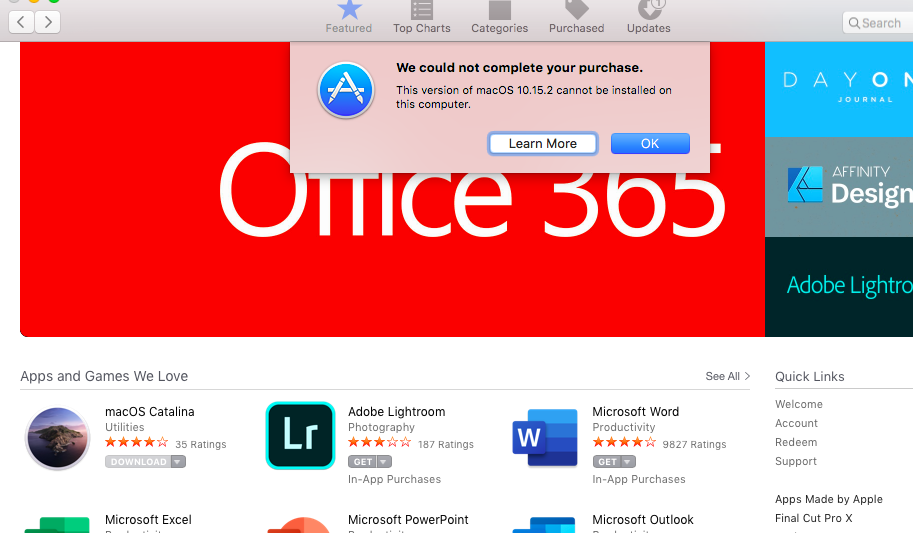The image size is (913, 533).
Task: Open the Affinity Designer banner
Action: pyautogui.click(x=839, y=187)
